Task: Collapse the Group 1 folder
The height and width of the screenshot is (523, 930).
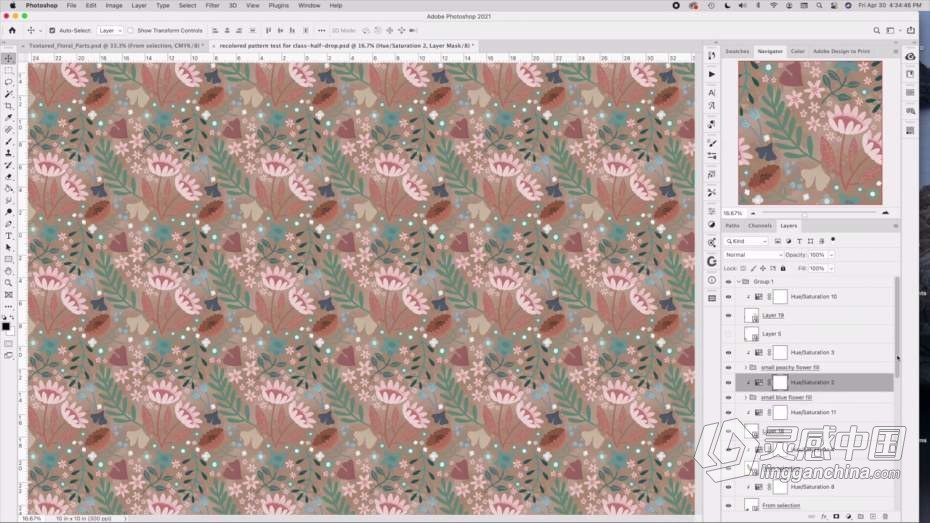Action: pyautogui.click(x=738, y=282)
